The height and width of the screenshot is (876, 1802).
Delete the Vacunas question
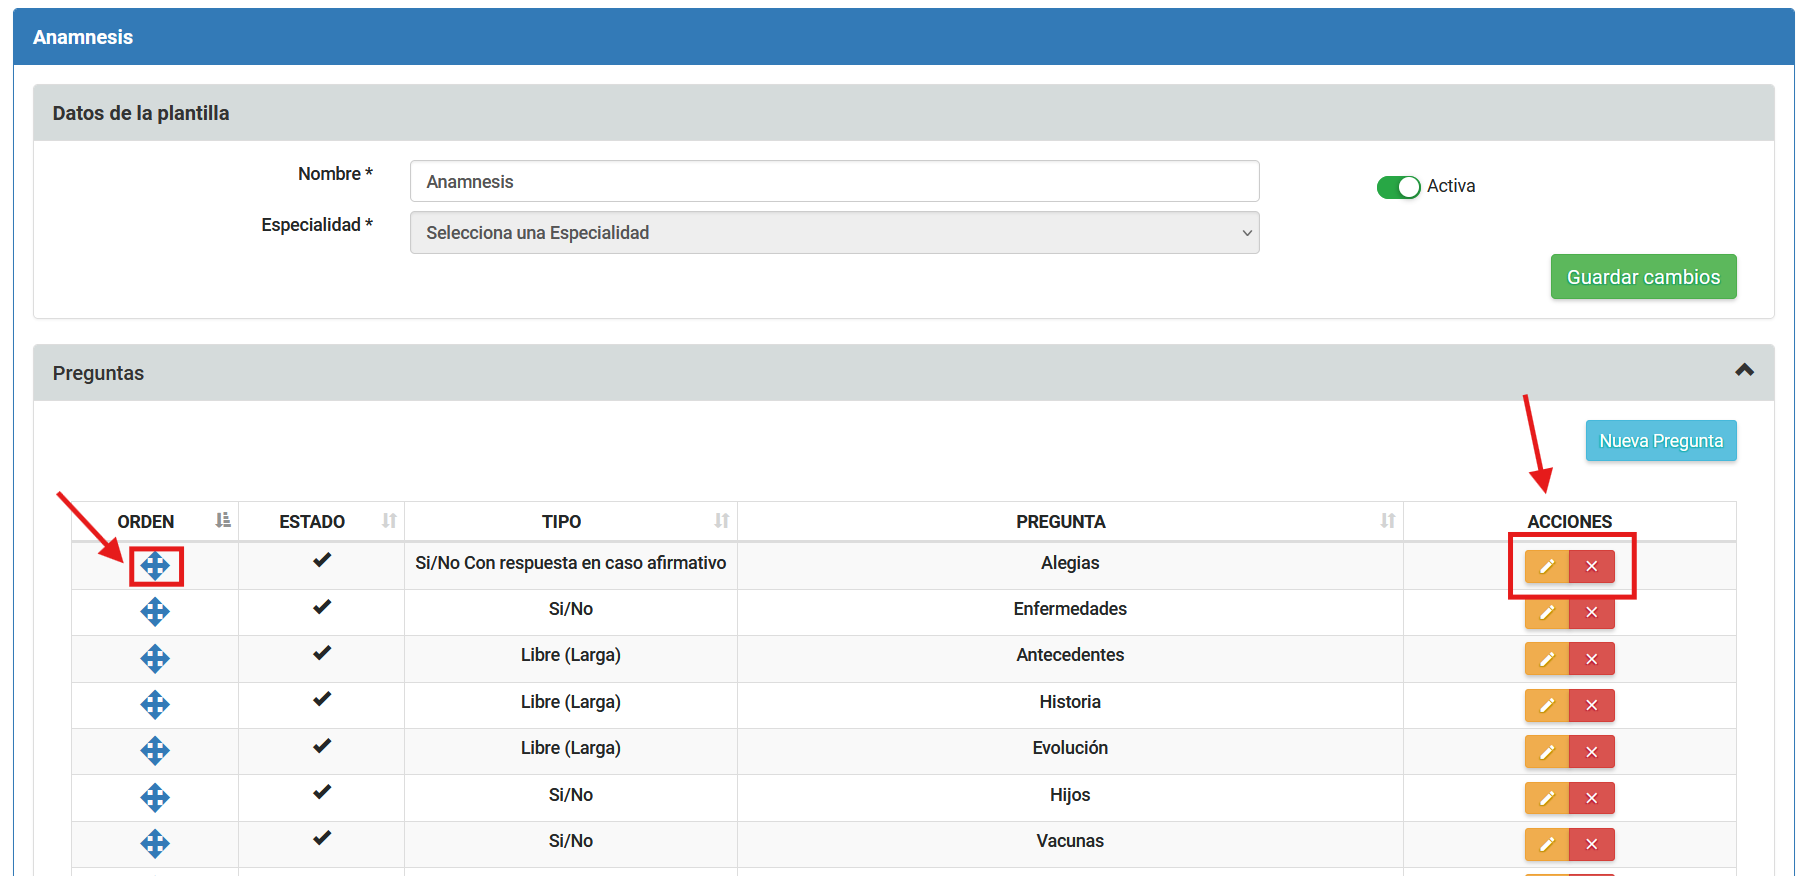pyautogui.click(x=1591, y=844)
